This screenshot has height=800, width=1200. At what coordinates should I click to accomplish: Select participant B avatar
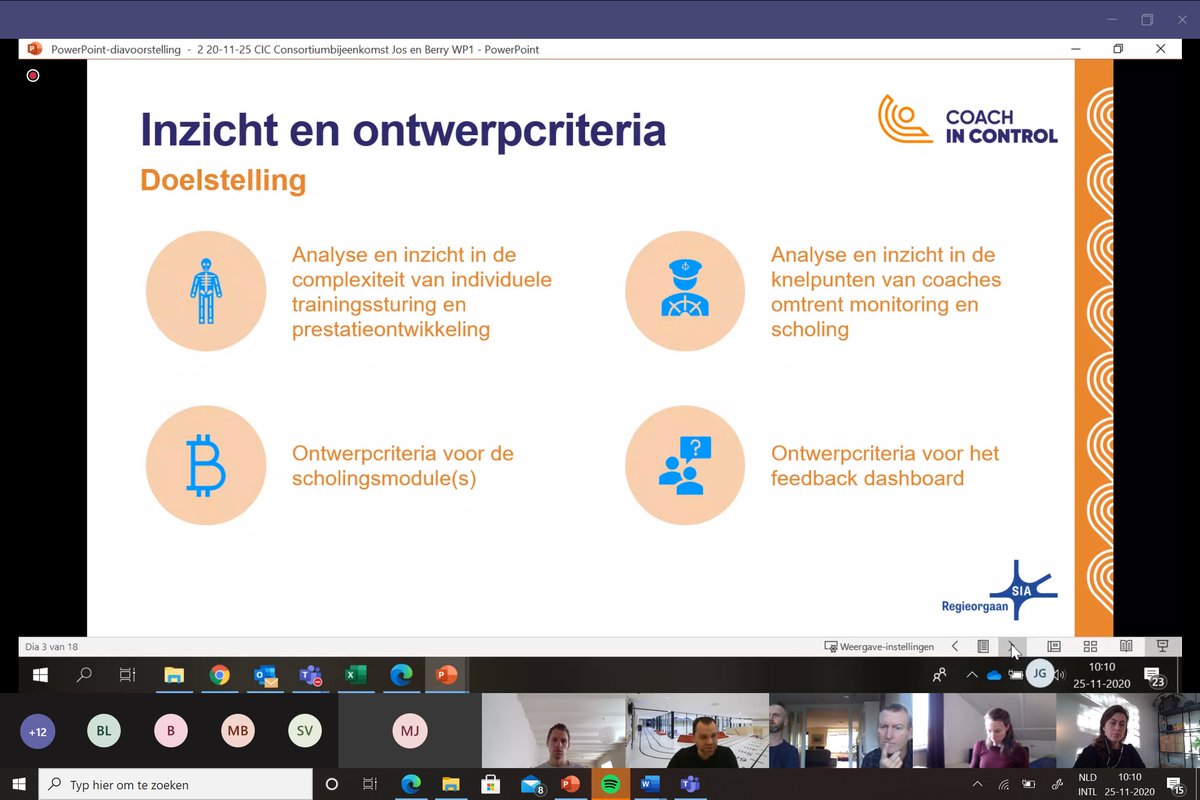pyautogui.click(x=171, y=732)
